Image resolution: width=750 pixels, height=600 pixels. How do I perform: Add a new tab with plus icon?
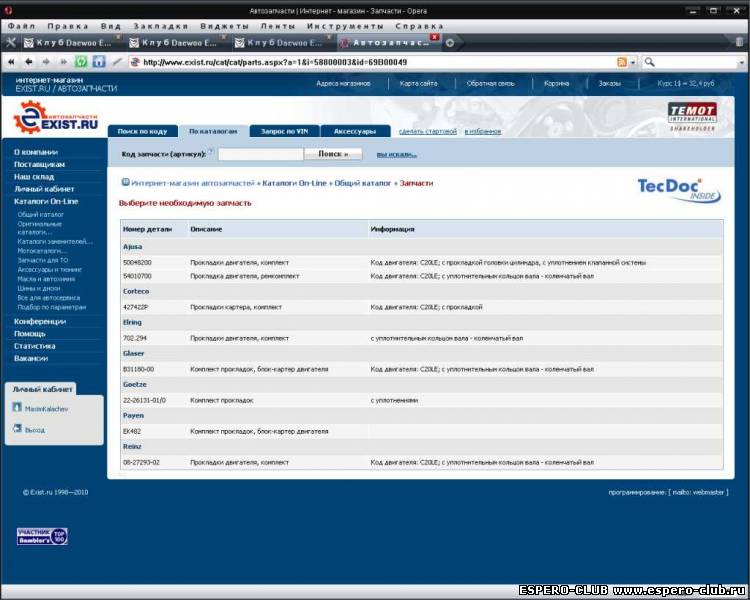pyautogui.click(x=450, y=43)
